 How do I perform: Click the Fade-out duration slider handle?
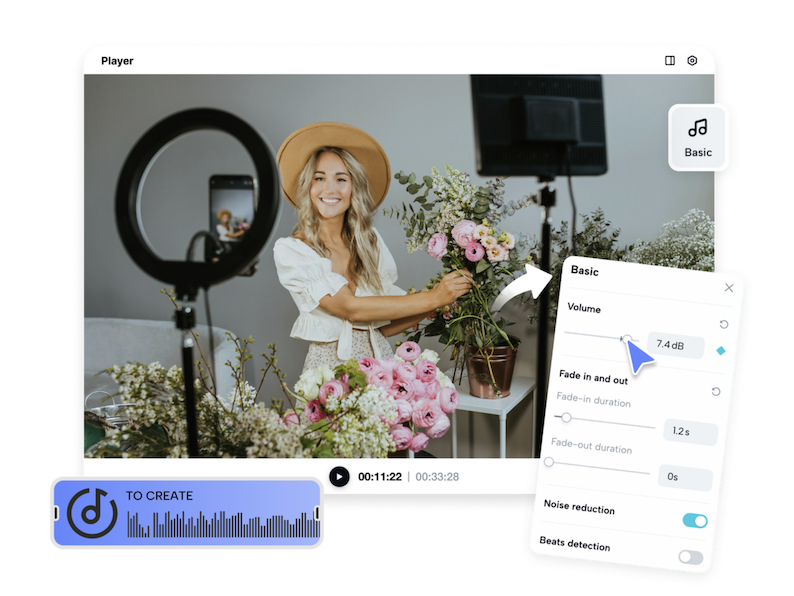click(x=549, y=462)
